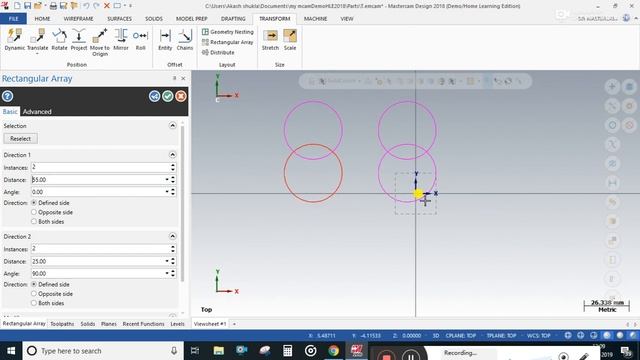This screenshot has height=360, width=640.
Task: Select the Dynamic transform tool
Action: click(15, 40)
